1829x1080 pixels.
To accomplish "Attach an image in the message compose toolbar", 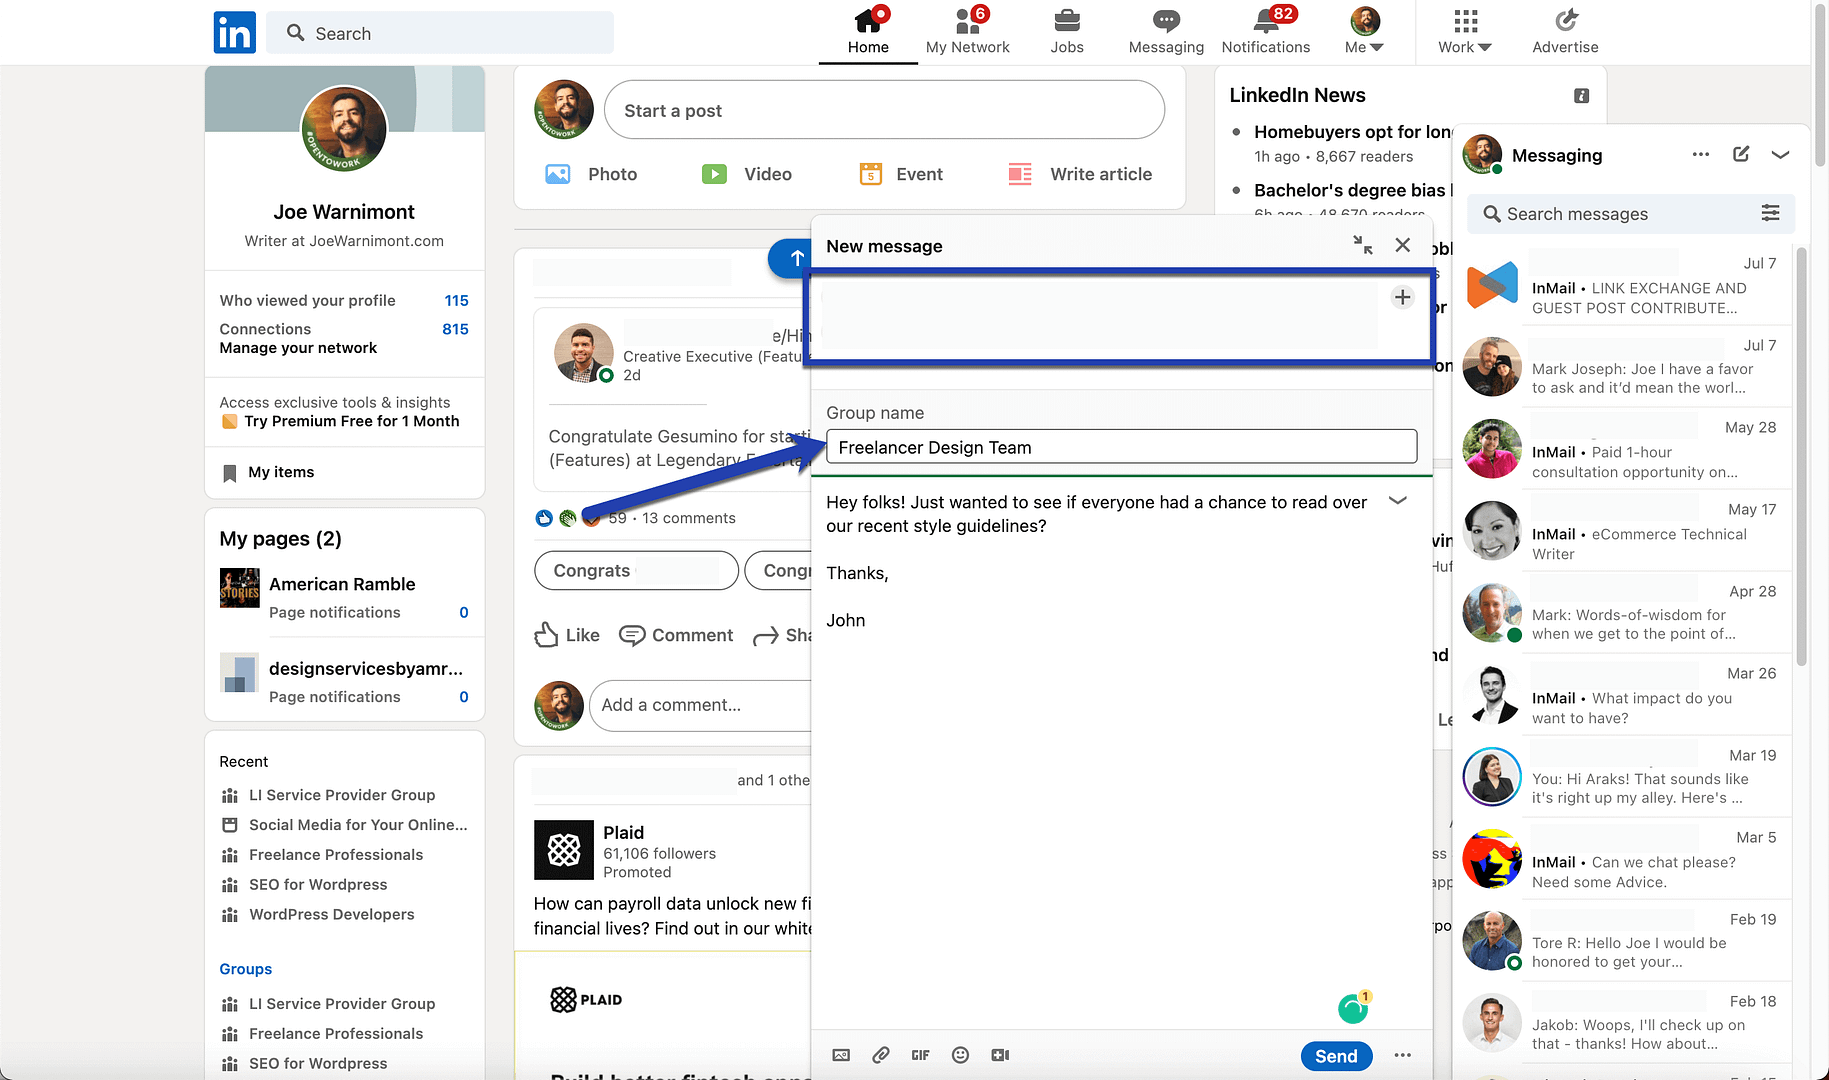I will pos(841,1055).
